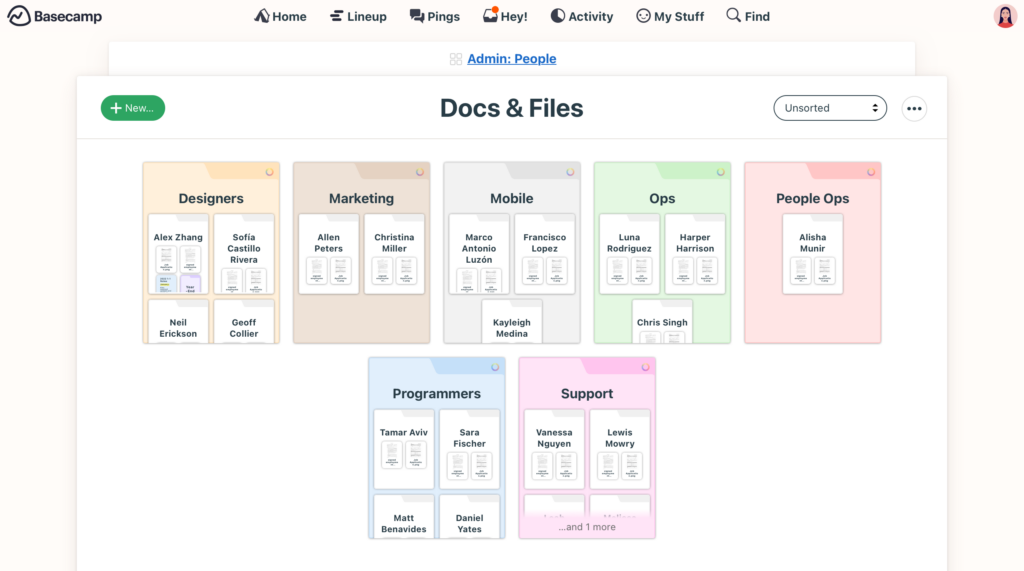This screenshot has height=571, width=1024.
Task: Open the Hey! notifications menu
Action: point(505,16)
